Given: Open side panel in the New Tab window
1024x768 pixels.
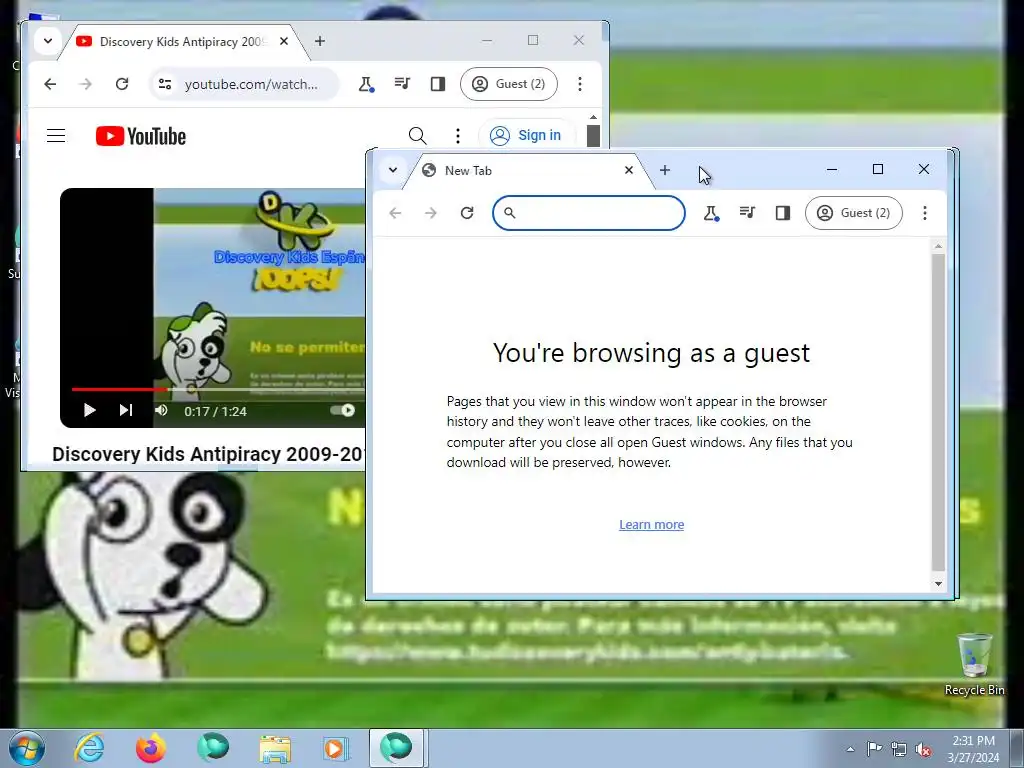Looking at the screenshot, I should tap(783, 213).
